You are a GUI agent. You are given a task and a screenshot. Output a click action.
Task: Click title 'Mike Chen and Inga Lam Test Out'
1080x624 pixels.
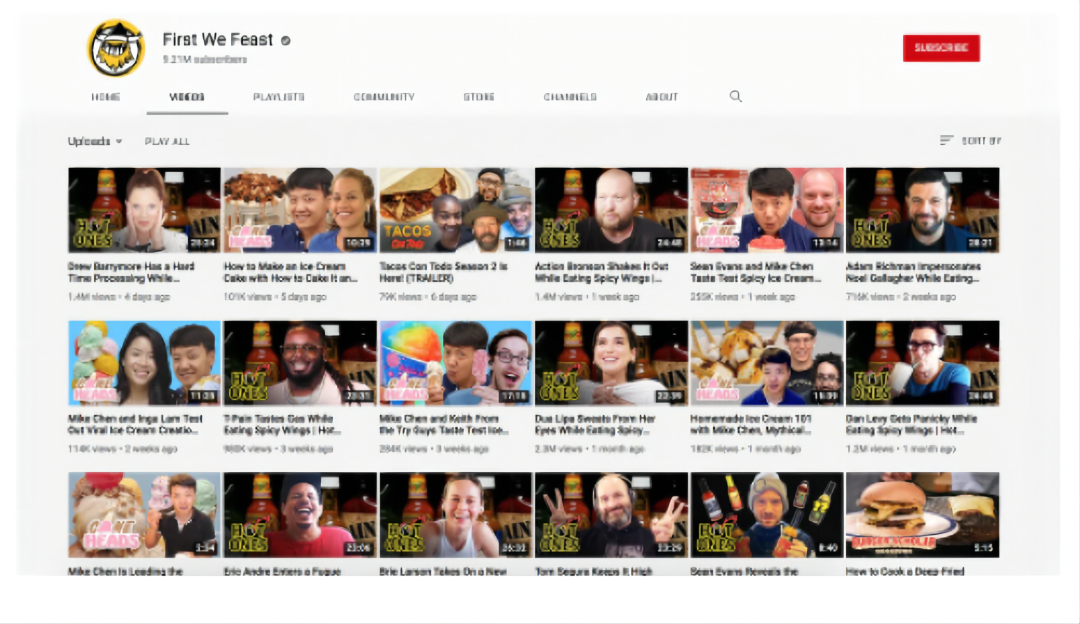click(x=135, y=424)
